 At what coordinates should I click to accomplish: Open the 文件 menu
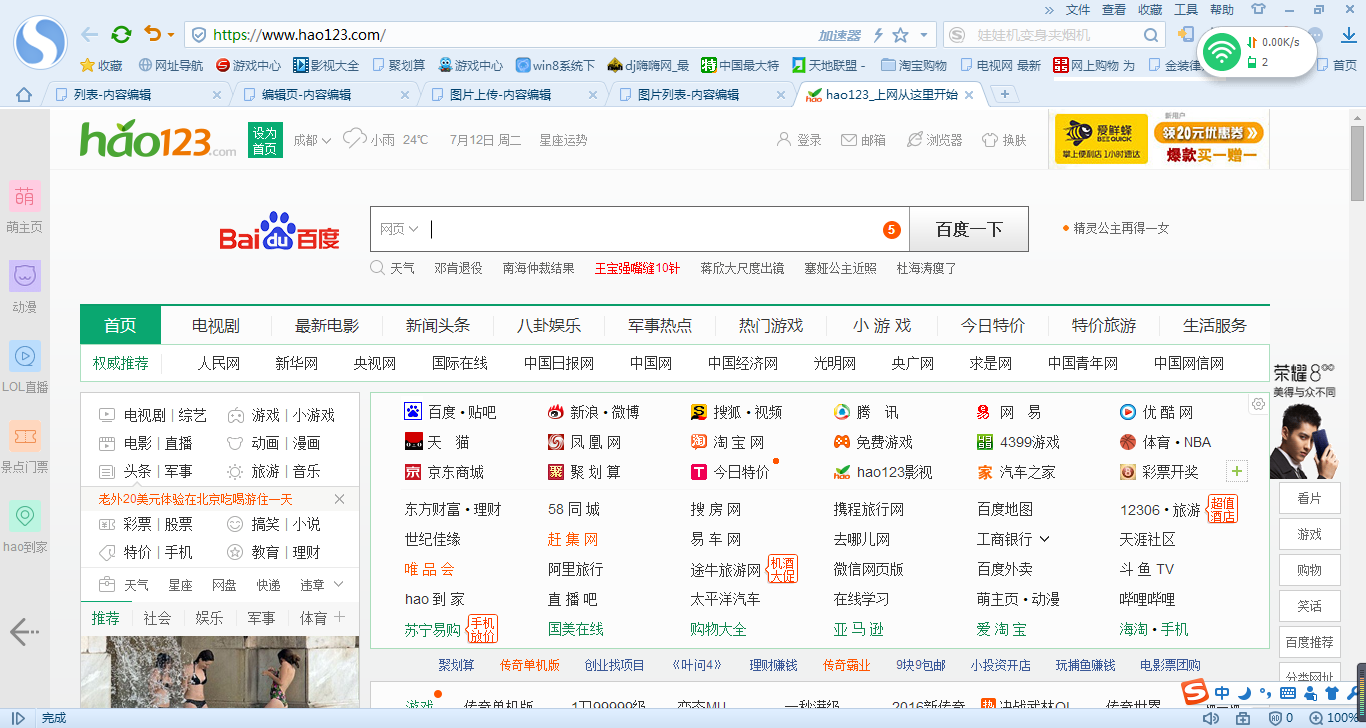[x=1078, y=10]
